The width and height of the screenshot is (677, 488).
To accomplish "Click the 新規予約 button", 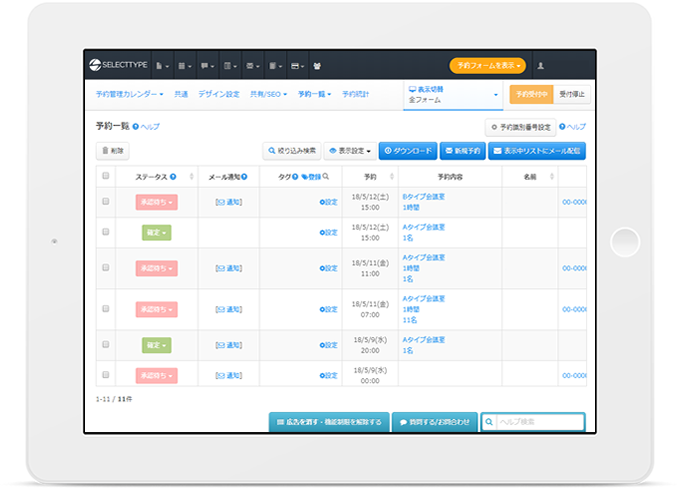I will [462, 151].
